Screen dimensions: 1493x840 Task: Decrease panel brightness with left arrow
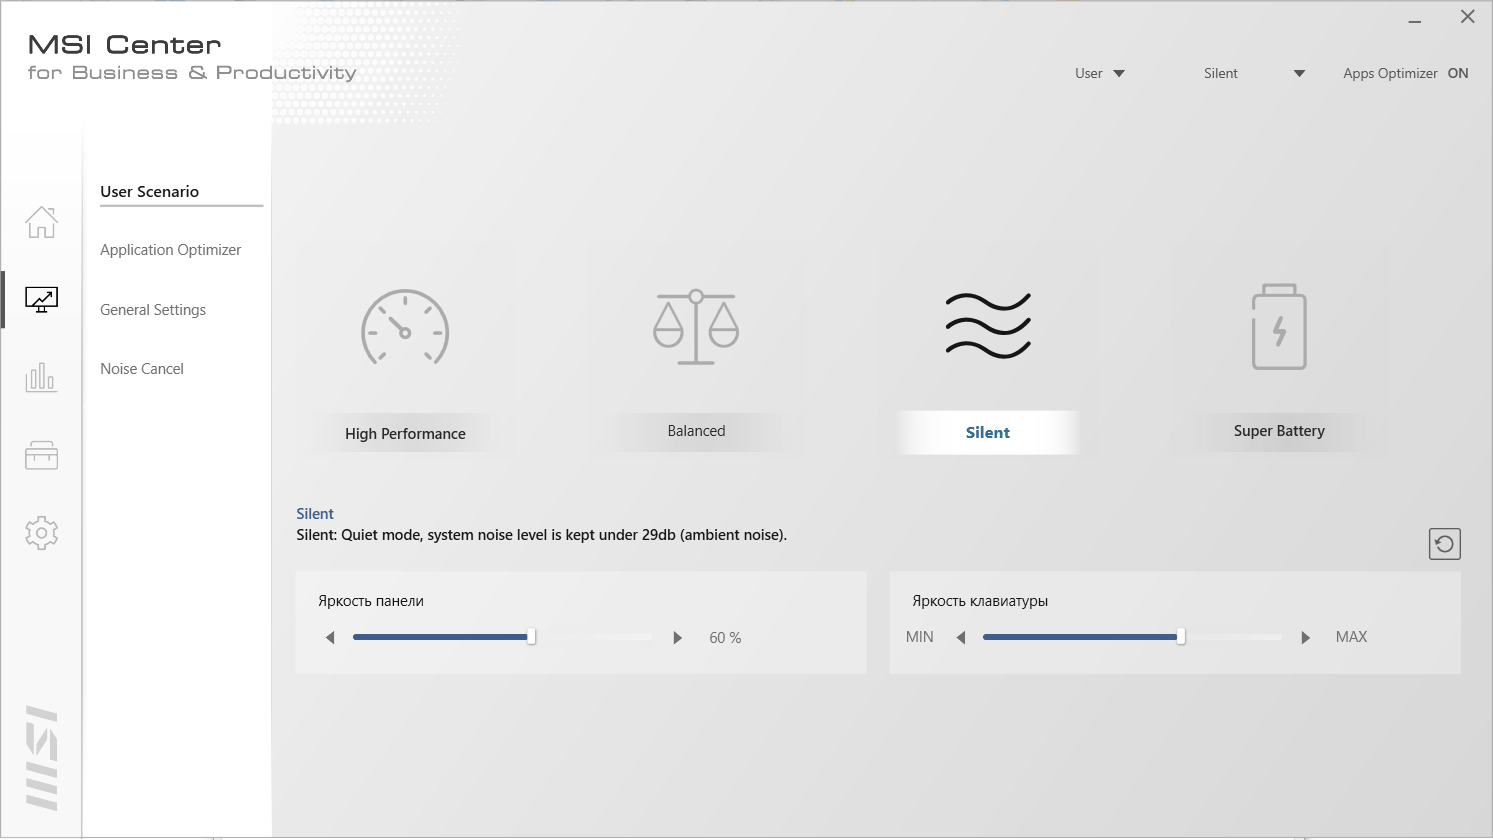click(x=330, y=638)
